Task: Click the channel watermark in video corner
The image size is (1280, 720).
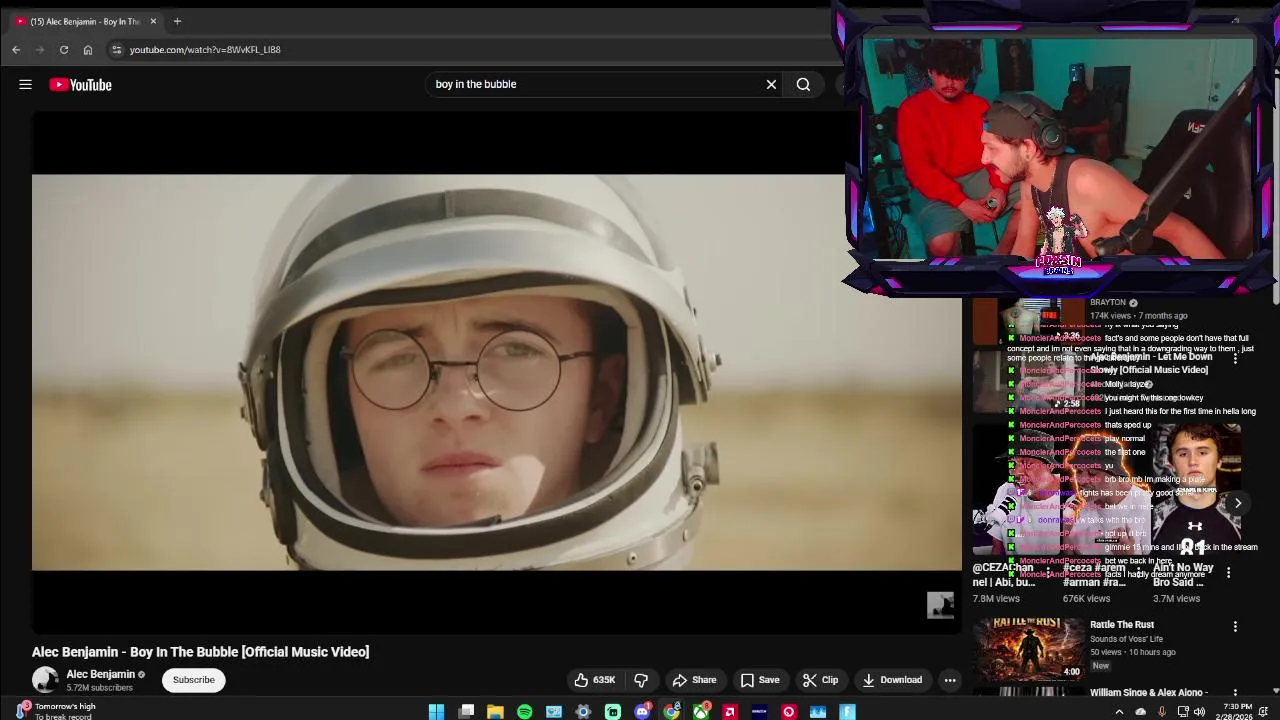Action: tap(940, 605)
